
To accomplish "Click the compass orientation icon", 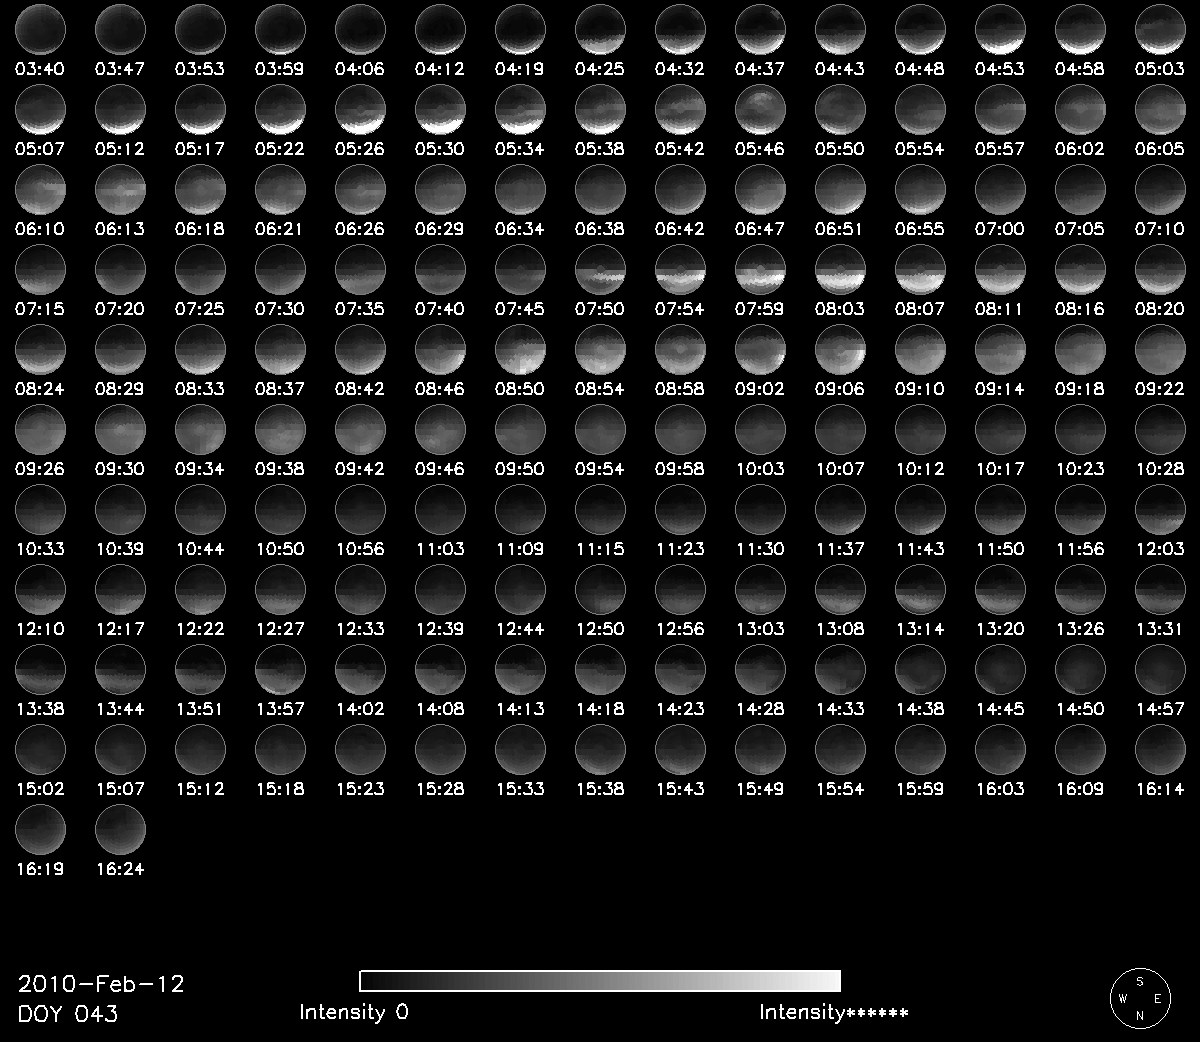I will point(1139,997).
